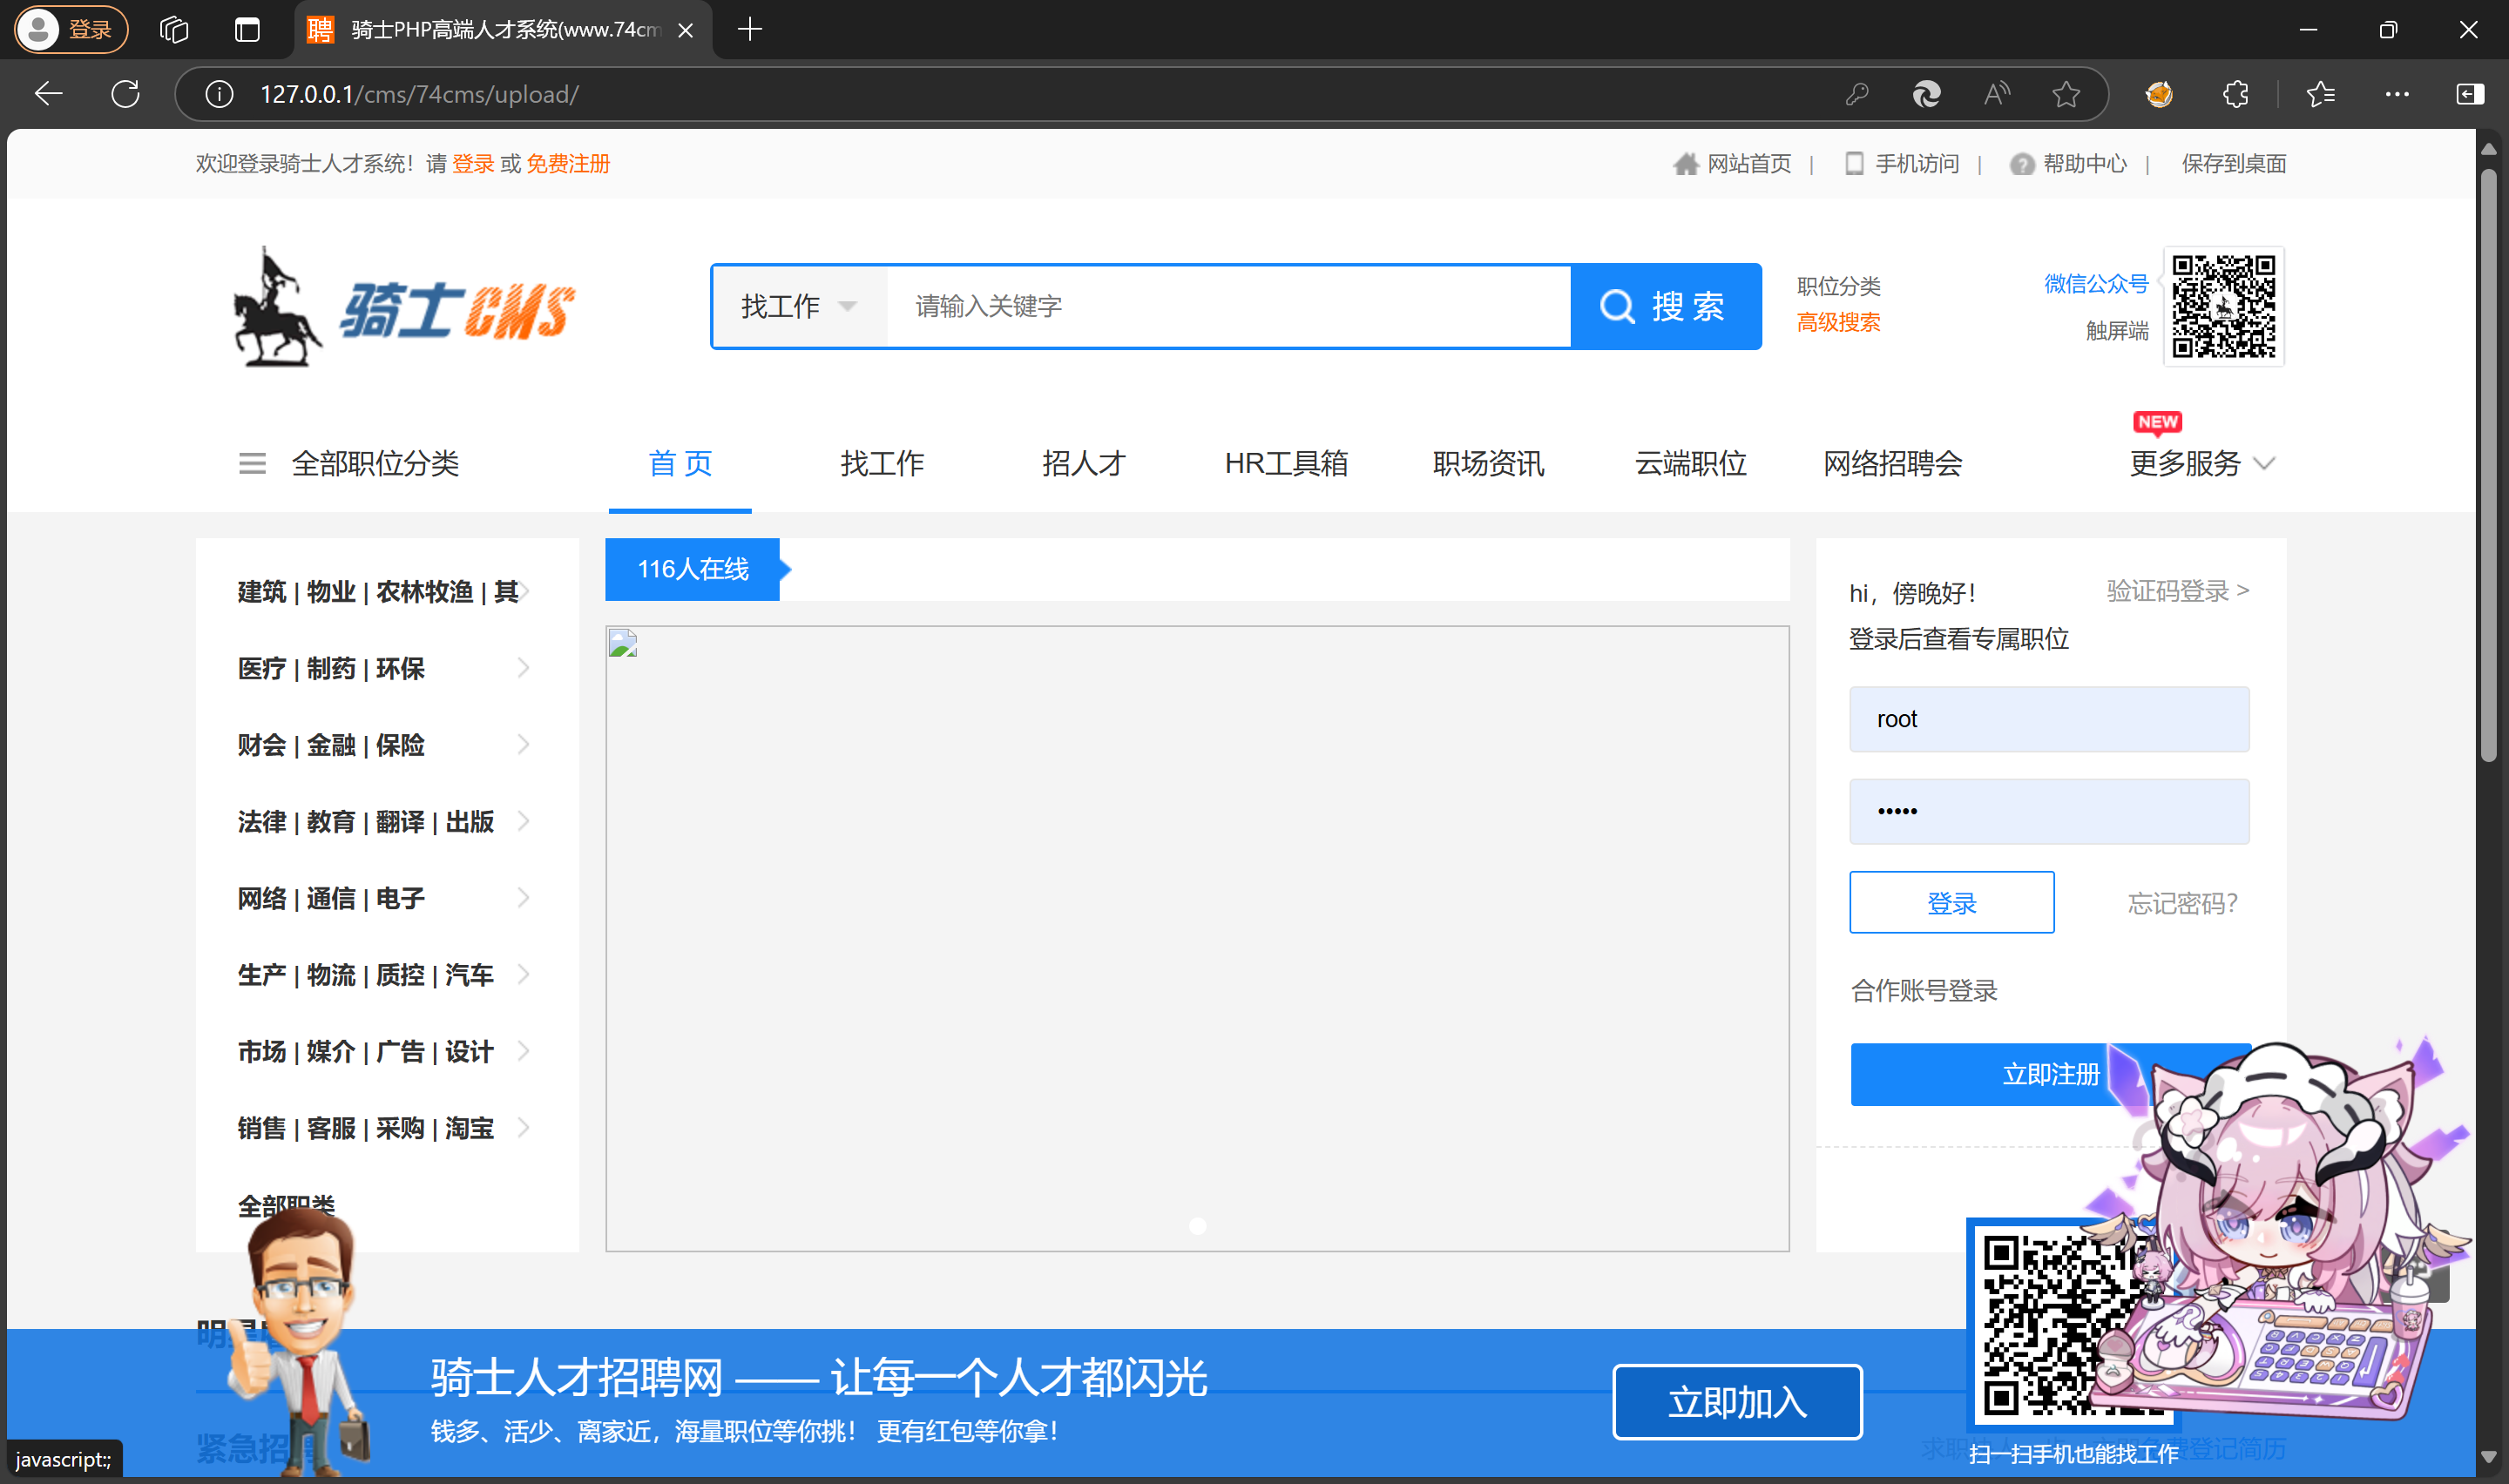Click the keyword search input field
This screenshot has height=1484, width=2509.
click(1228, 306)
